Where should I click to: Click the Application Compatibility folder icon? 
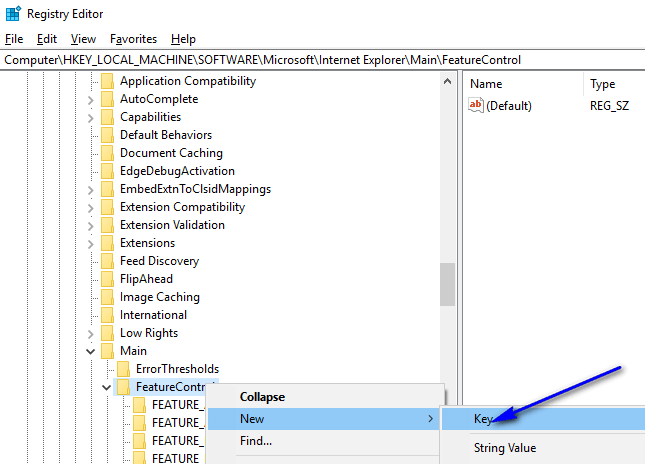[x=107, y=81]
